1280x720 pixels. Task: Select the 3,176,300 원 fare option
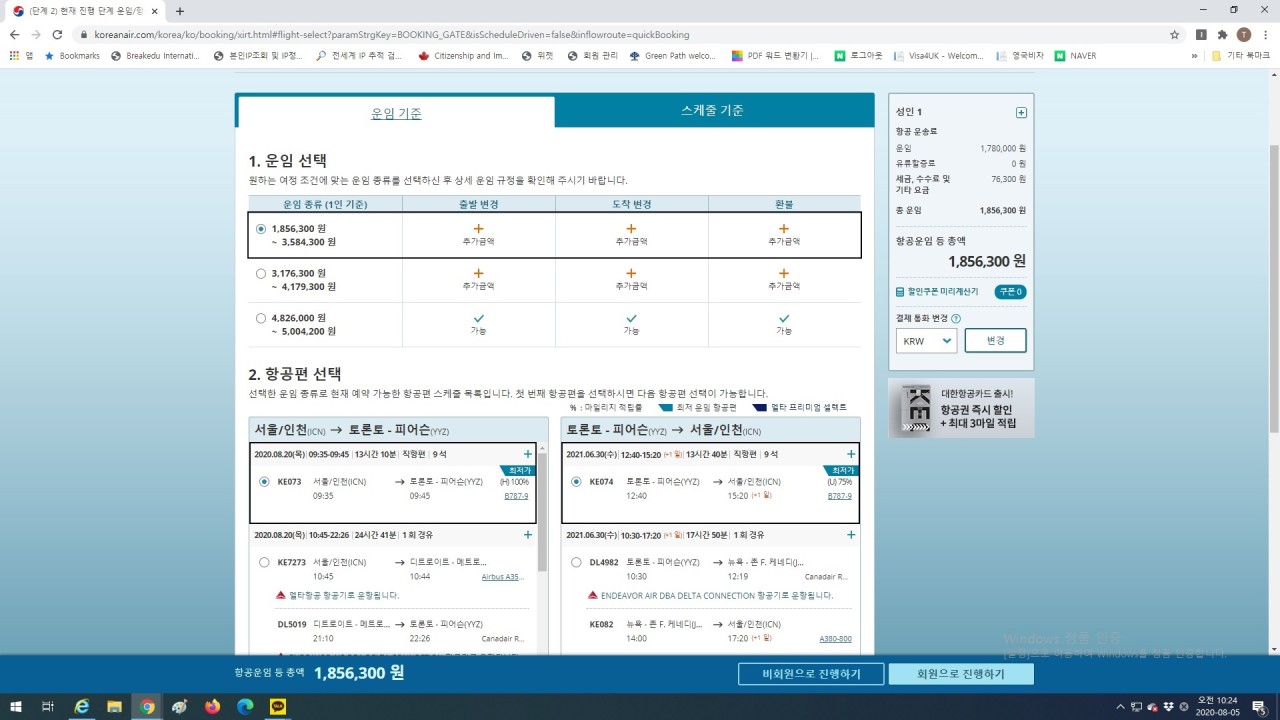coord(261,273)
